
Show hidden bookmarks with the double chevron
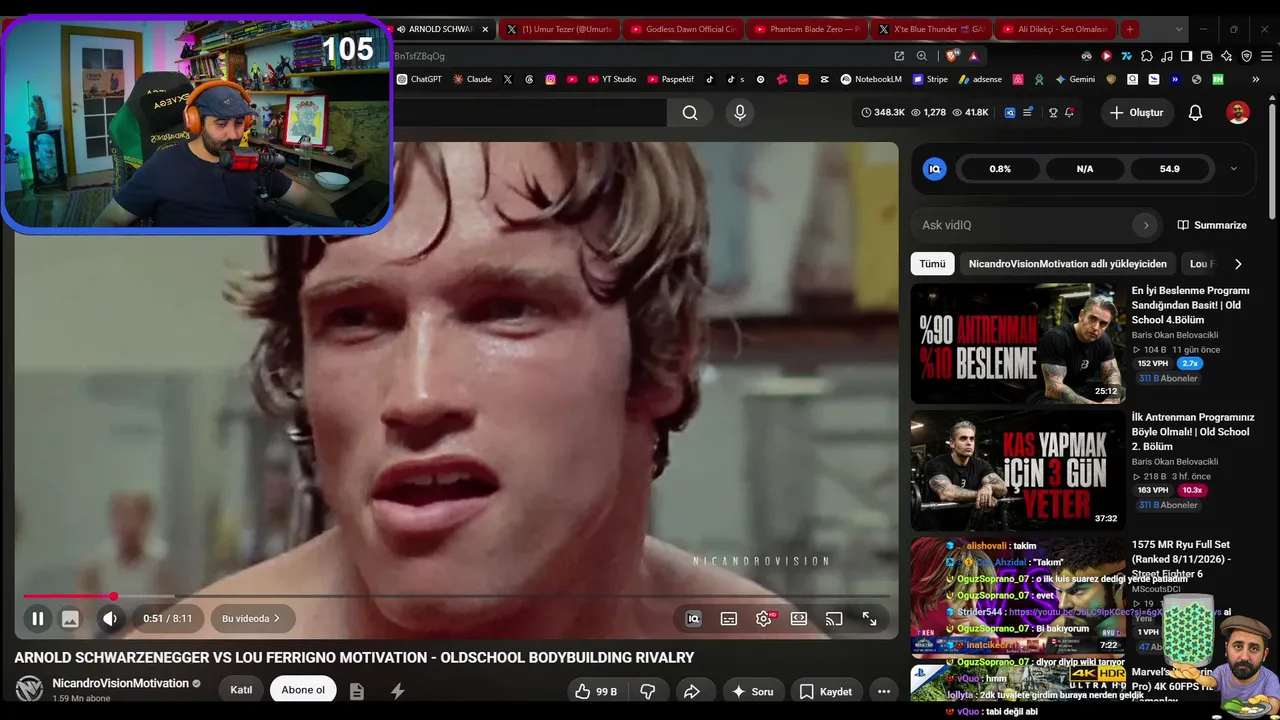1256,79
